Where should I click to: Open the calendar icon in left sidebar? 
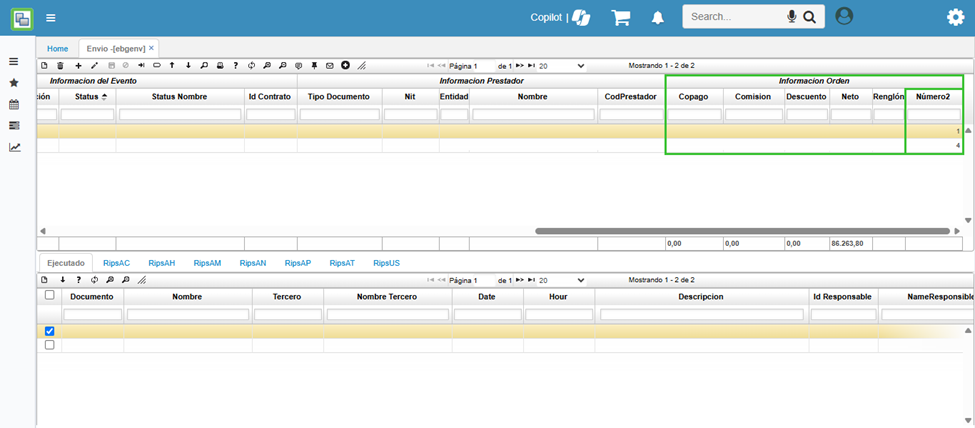tap(14, 104)
